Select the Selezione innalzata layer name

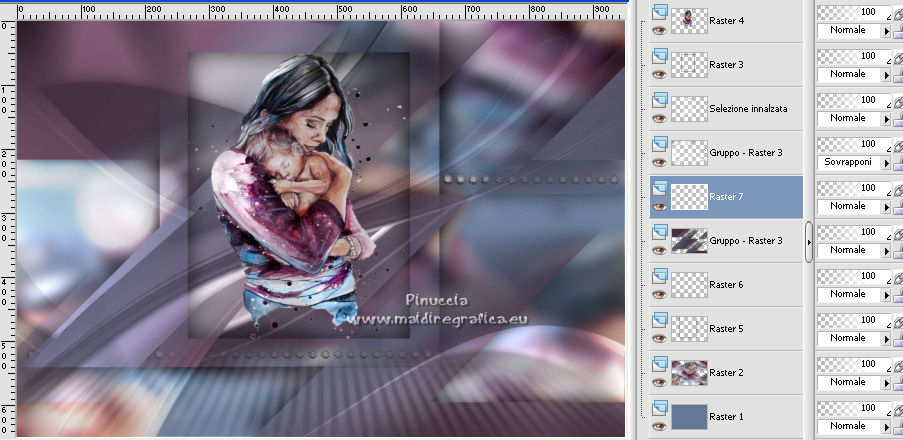[748, 108]
